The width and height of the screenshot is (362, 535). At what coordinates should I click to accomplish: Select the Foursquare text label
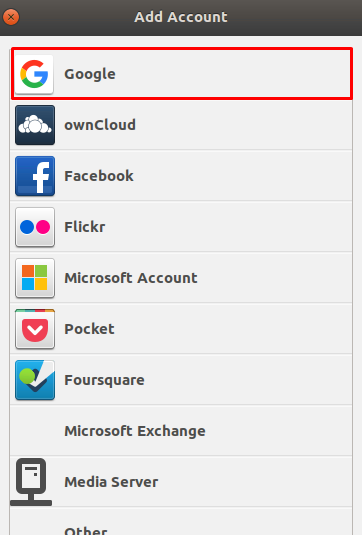click(x=104, y=380)
